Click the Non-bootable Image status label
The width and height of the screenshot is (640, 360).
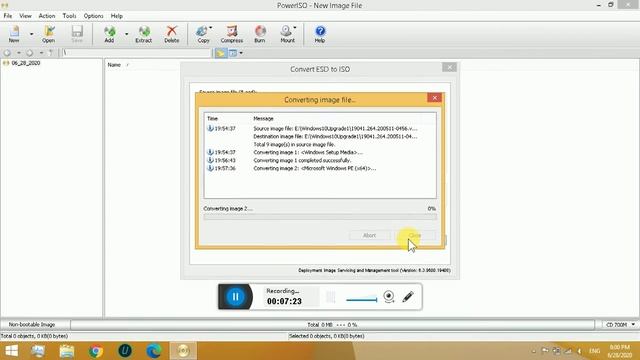[x=32, y=325]
